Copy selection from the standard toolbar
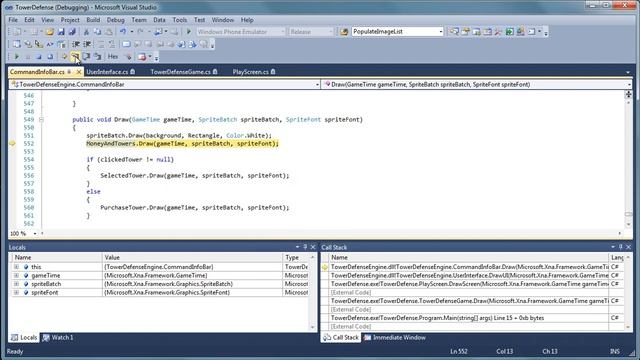640x360 pixels. tap(97, 31)
